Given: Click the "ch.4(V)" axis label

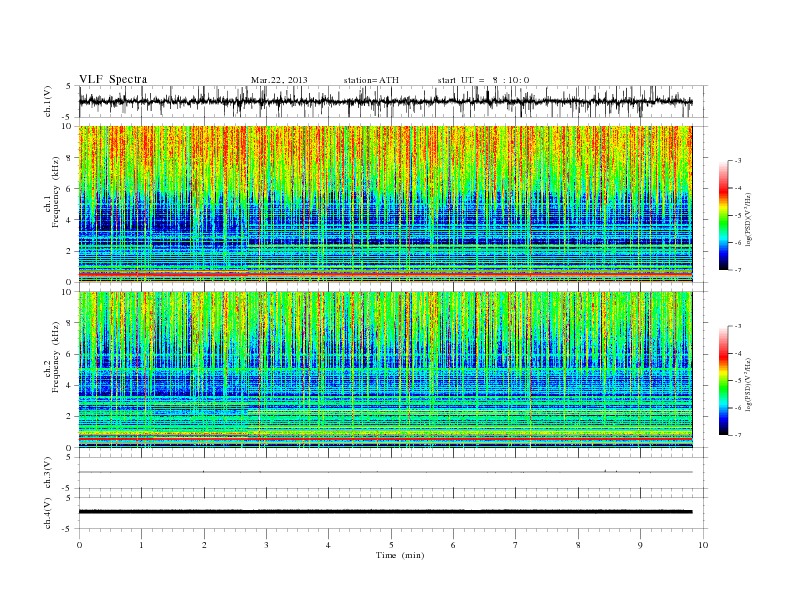Looking at the screenshot, I should (x=47, y=513).
